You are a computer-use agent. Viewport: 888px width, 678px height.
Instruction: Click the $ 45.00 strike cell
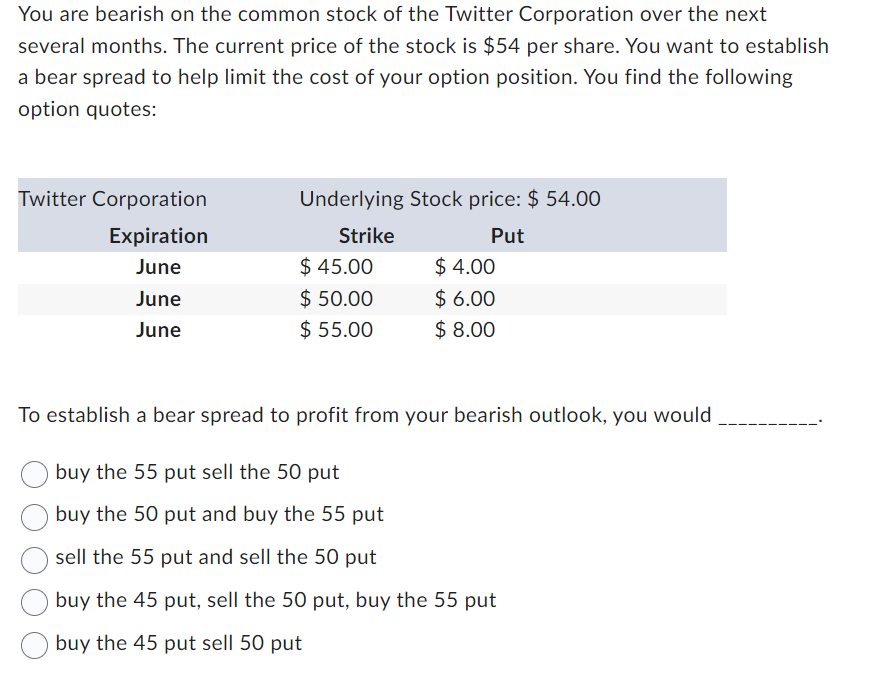[336, 267]
